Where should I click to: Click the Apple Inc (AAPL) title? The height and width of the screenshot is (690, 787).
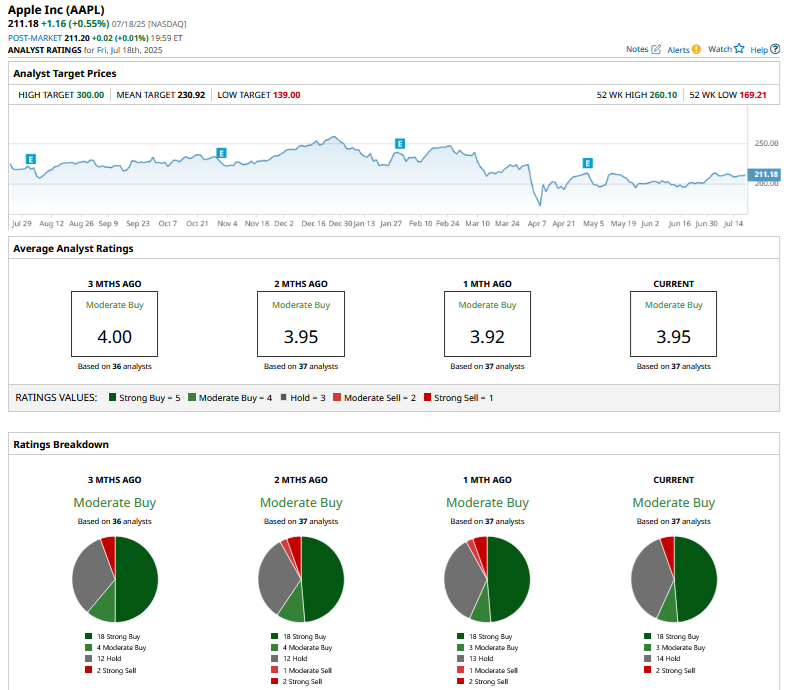coord(56,10)
